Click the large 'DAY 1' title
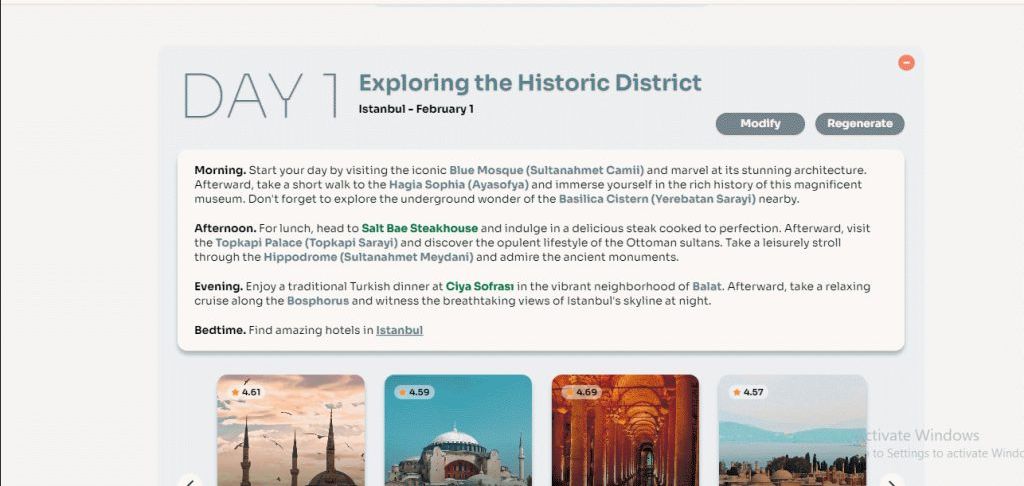Screen dimensions: 1024x486 coord(261,95)
